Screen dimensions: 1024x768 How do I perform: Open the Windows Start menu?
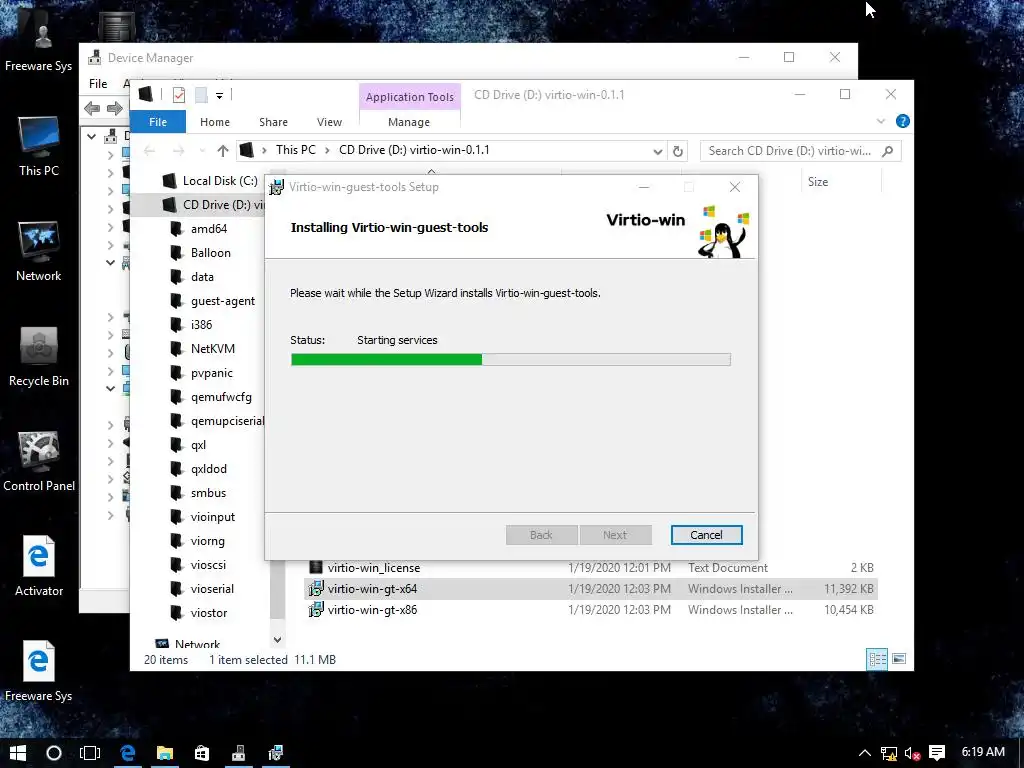click(18, 753)
